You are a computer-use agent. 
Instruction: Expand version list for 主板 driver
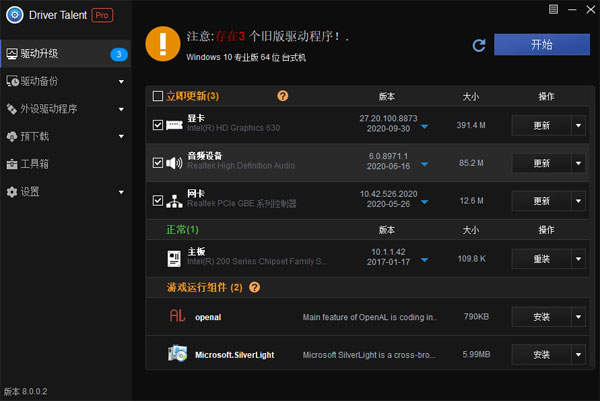coord(424,260)
